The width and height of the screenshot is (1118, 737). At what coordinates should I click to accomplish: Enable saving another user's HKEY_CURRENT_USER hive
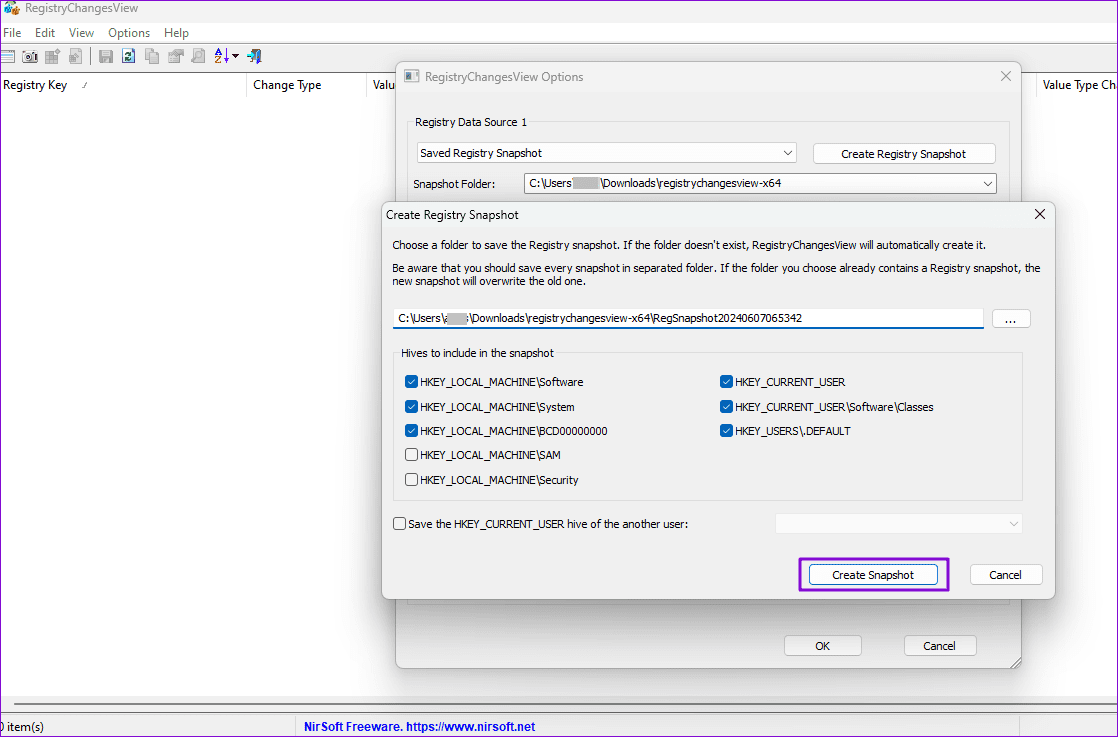click(399, 524)
